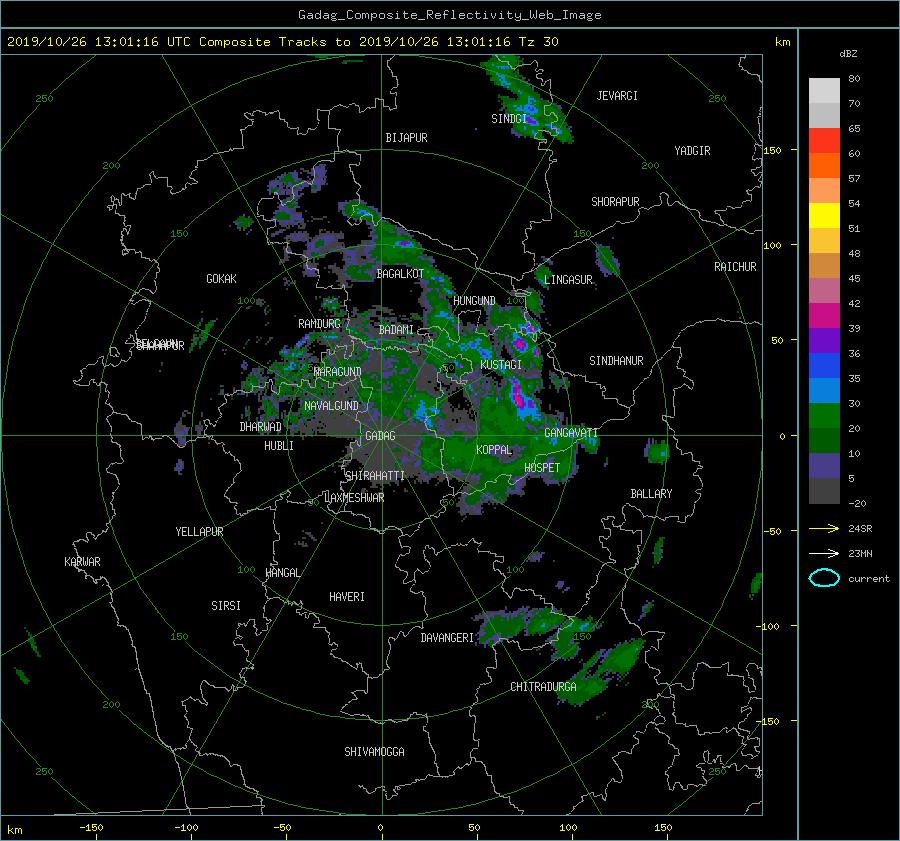The image size is (900, 841).
Task: Click the LINGASUR city label
Action: (568, 280)
